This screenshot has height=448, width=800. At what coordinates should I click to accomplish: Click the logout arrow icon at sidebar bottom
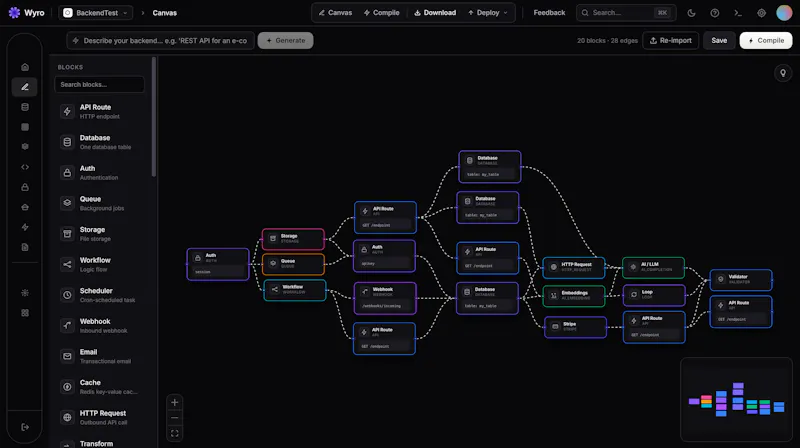pyautogui.click(x=25, y=427)
